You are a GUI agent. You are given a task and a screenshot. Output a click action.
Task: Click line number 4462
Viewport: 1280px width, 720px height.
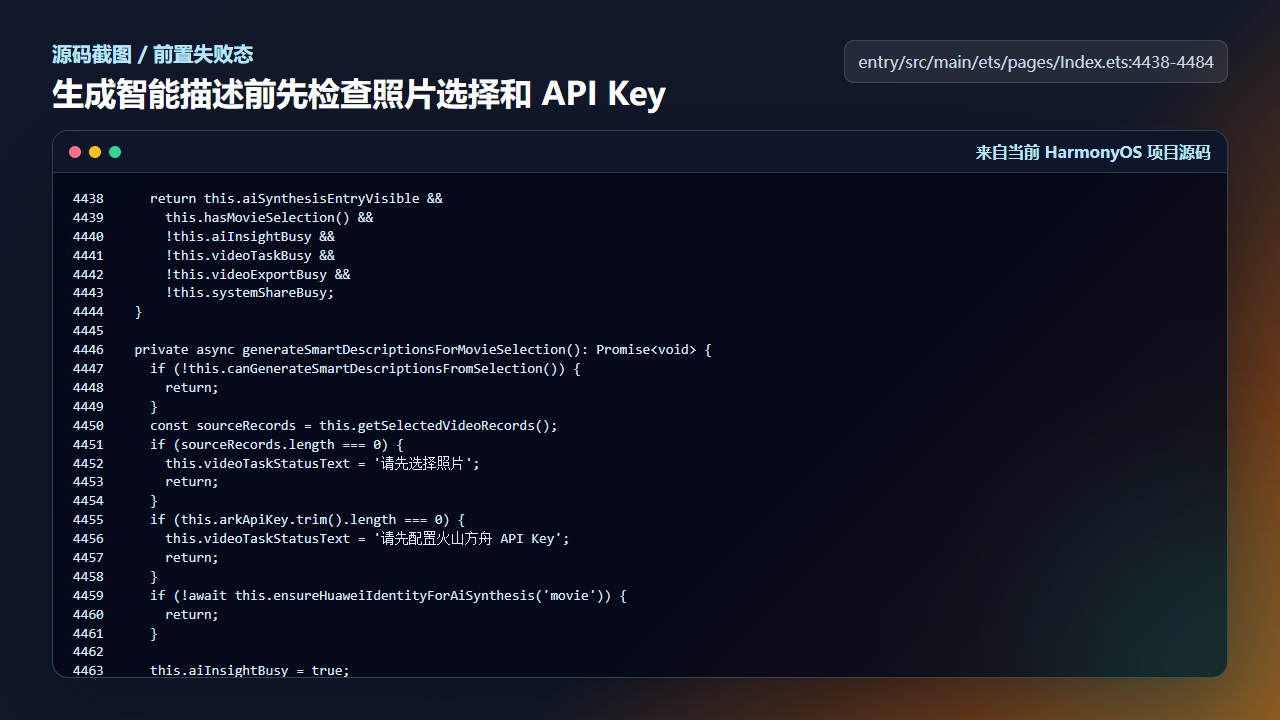[x=88, y=652]
